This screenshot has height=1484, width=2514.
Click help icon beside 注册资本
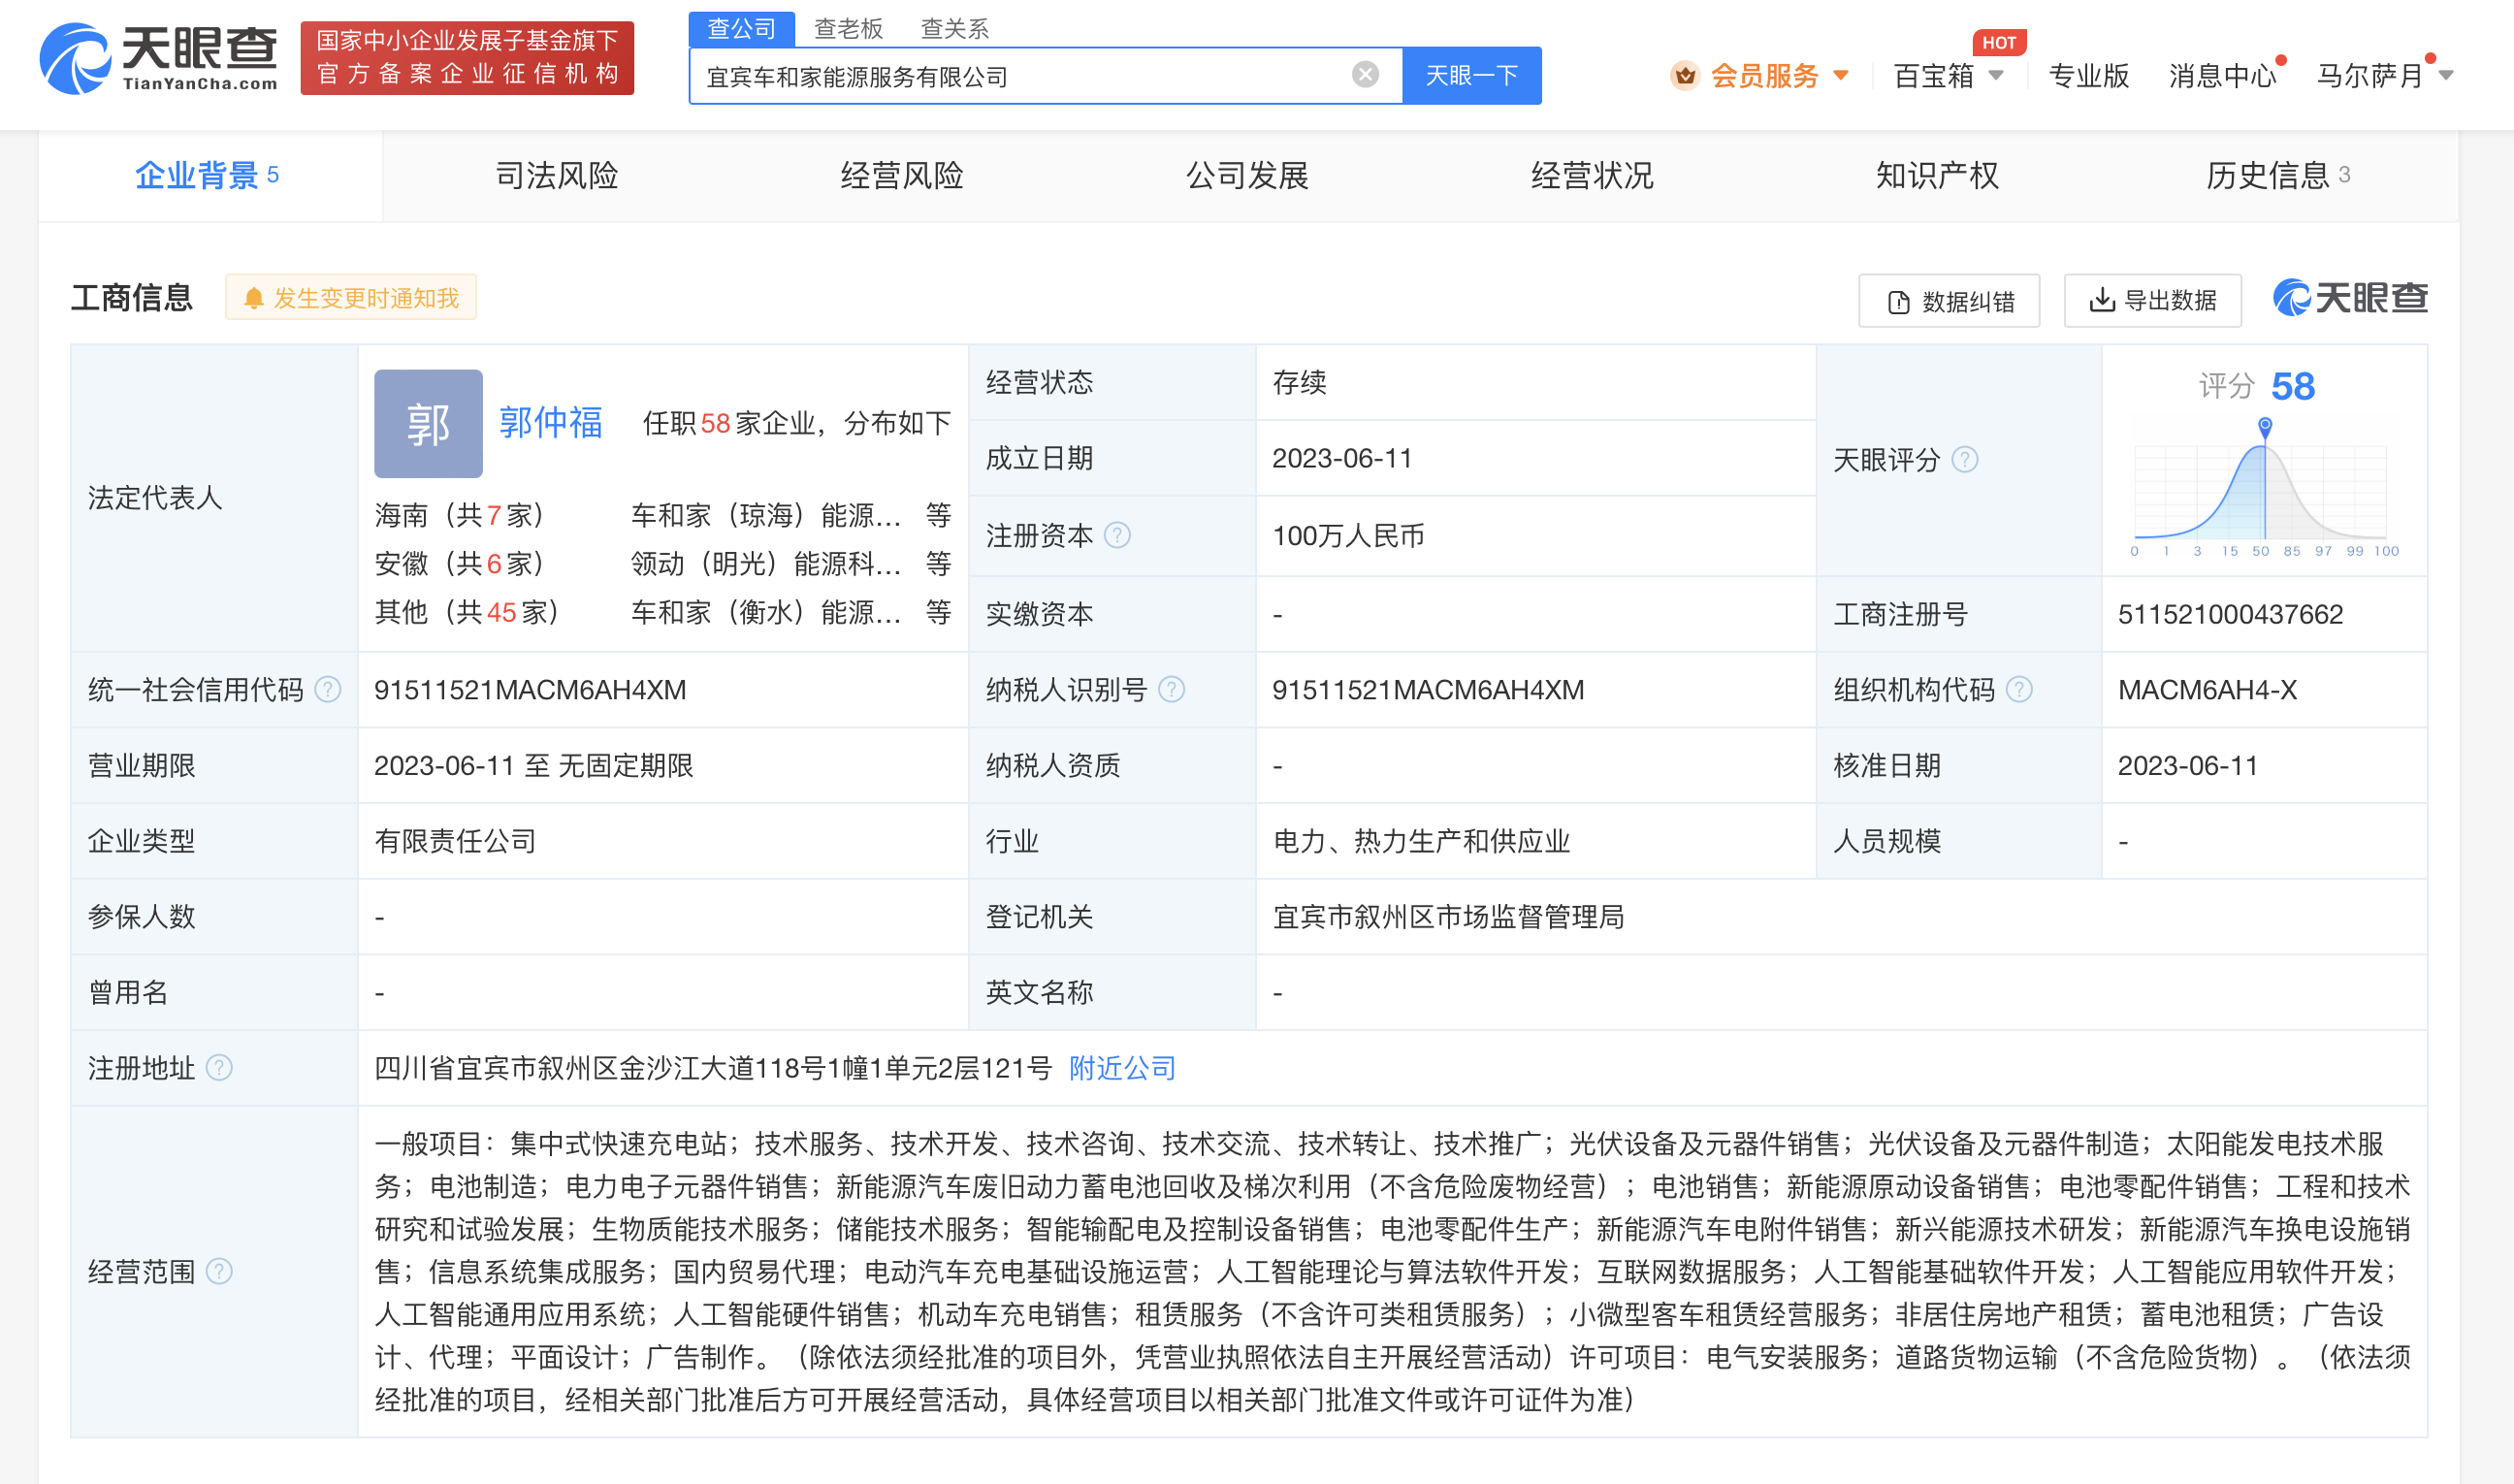[1117, 535]
